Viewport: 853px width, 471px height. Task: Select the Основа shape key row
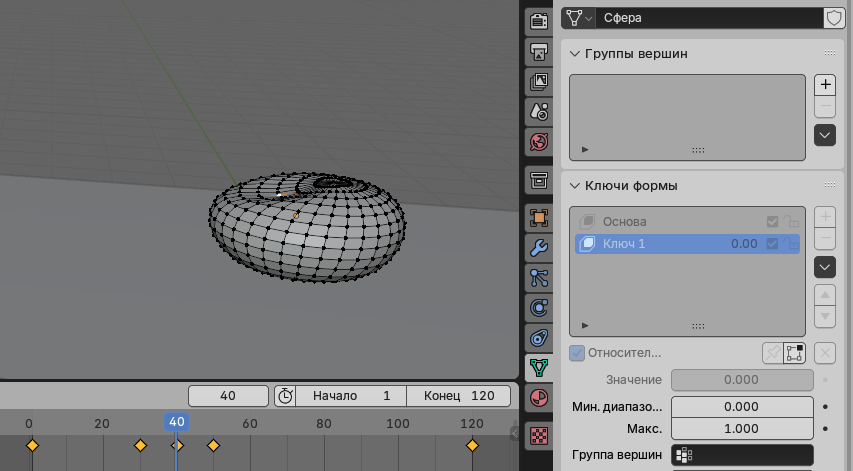[688, 222]
